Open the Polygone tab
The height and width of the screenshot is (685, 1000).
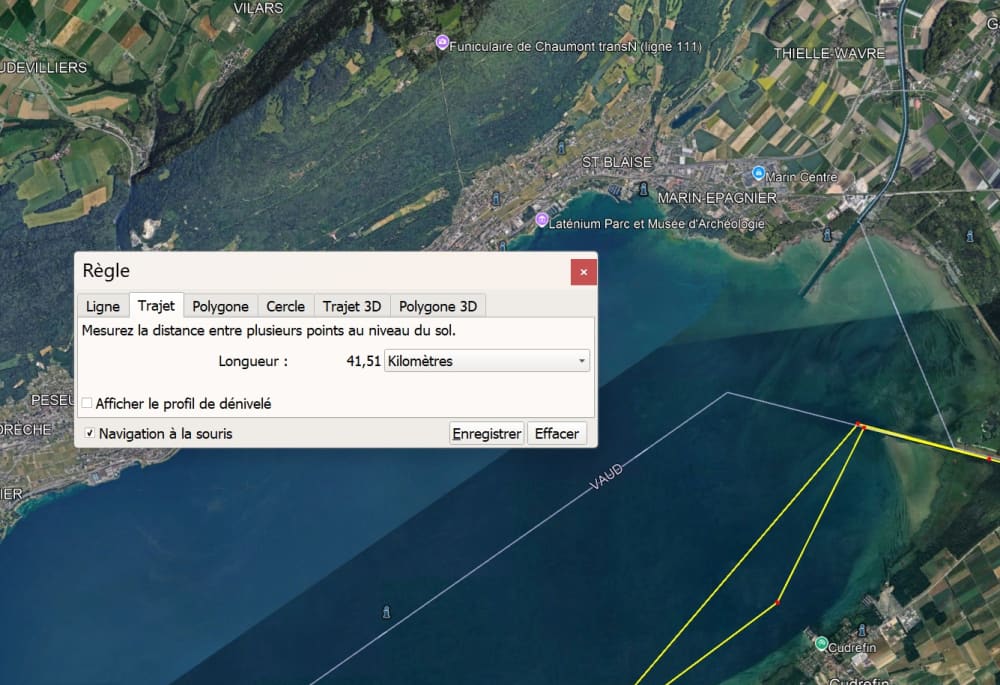tap(221, 306)
